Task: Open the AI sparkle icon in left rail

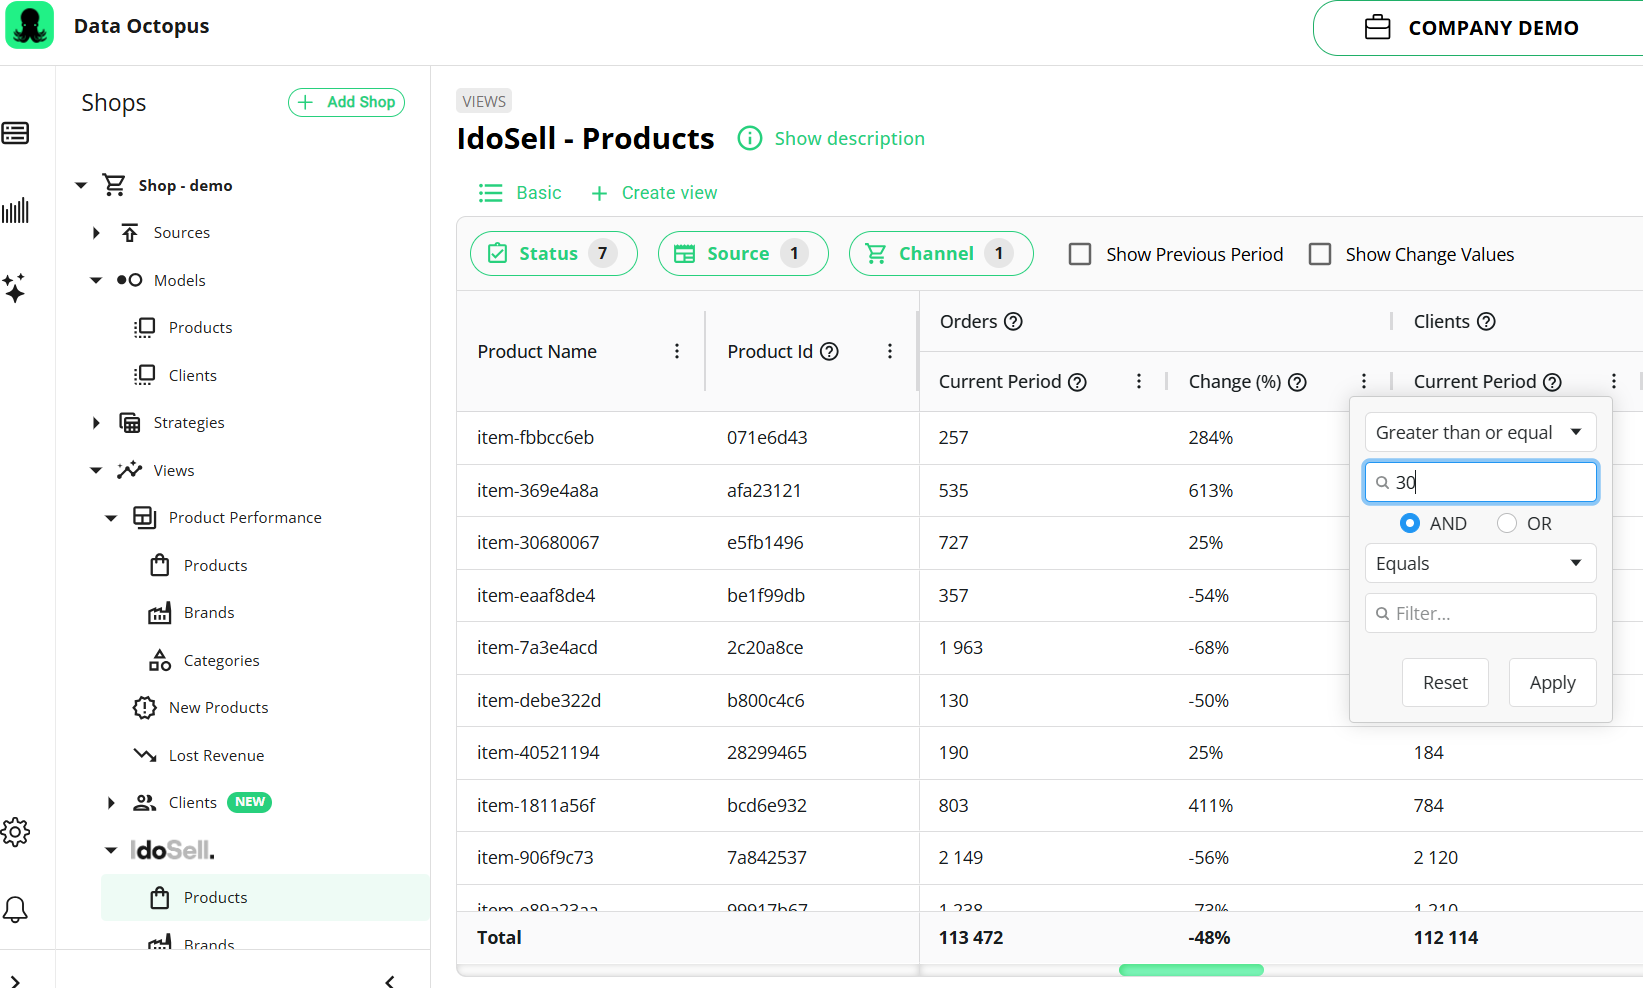Action: [x=15, y=288]
